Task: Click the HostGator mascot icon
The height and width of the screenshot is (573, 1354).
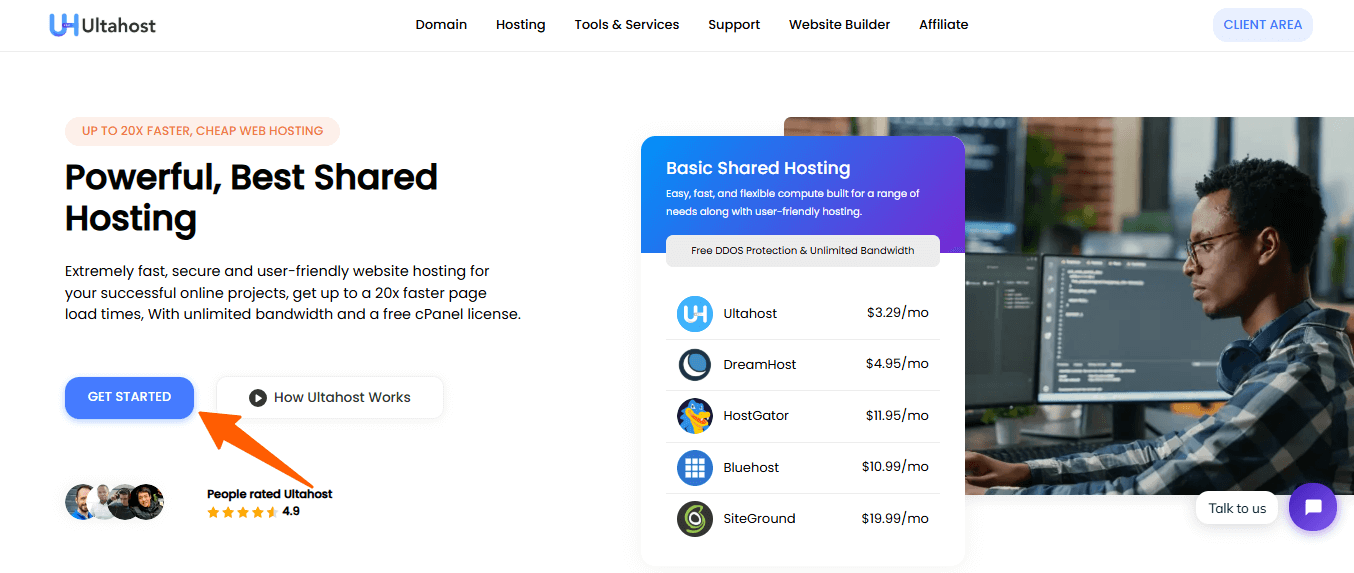Action: click(x=694, y=416)
